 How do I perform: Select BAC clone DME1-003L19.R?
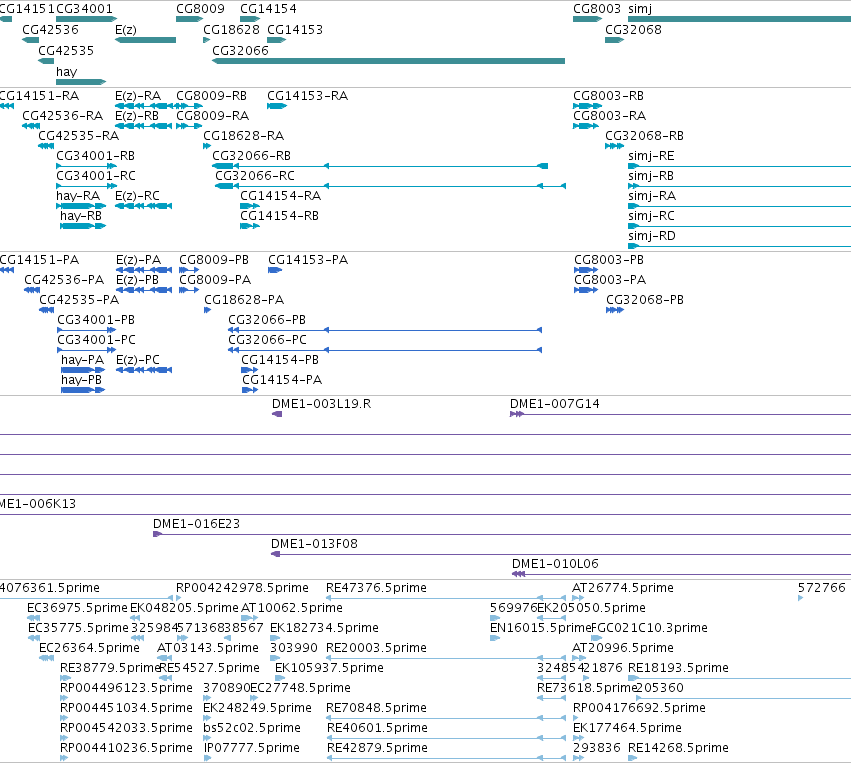[x=321, y=404]
